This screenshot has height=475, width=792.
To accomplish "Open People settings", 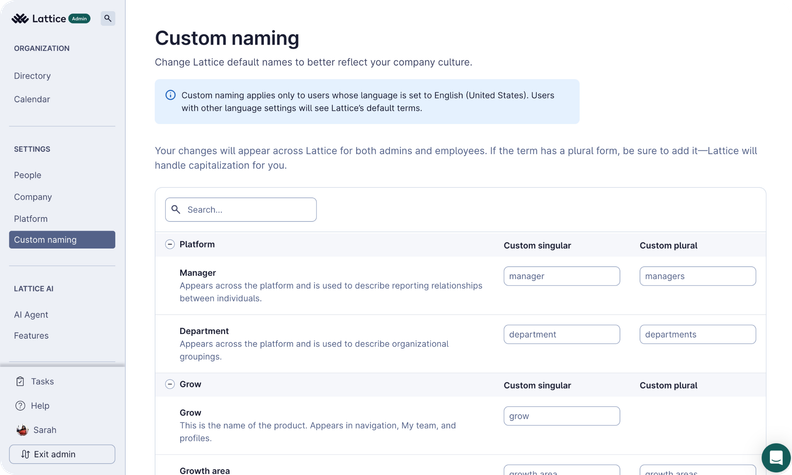I will coord(28,175).
